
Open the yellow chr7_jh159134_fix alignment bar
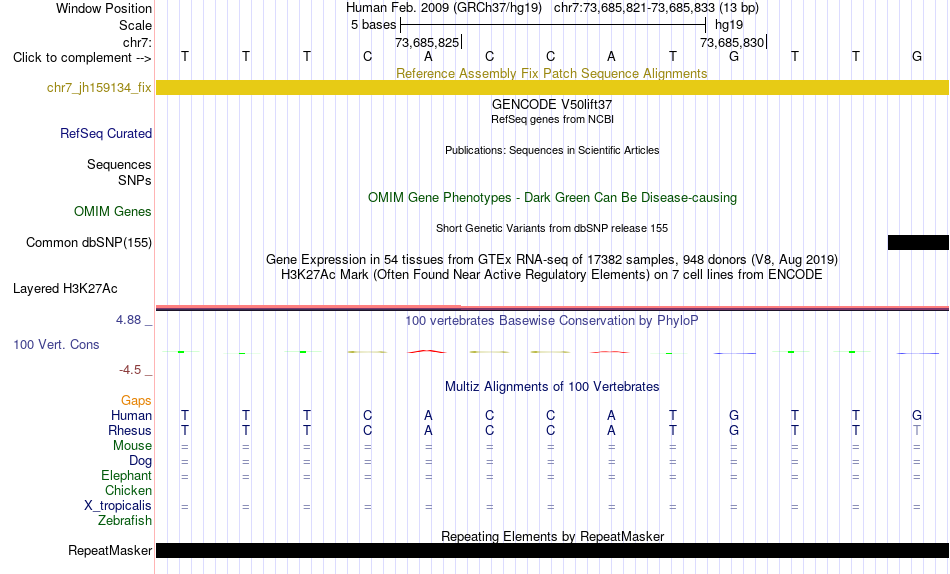tap(552, 87)
